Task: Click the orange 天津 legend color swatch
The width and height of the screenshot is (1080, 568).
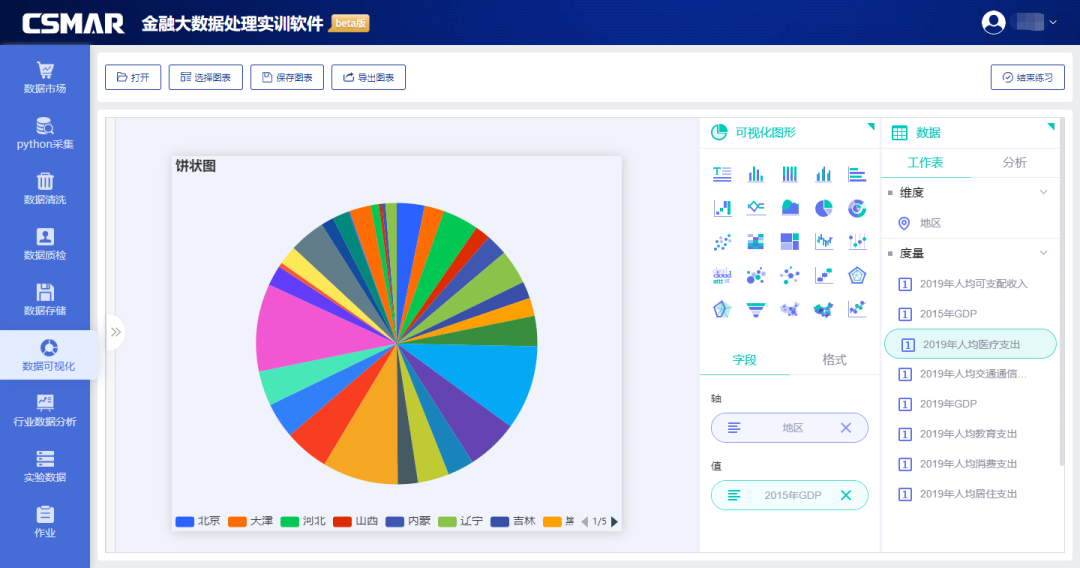Action: click(x=237, y=521)
